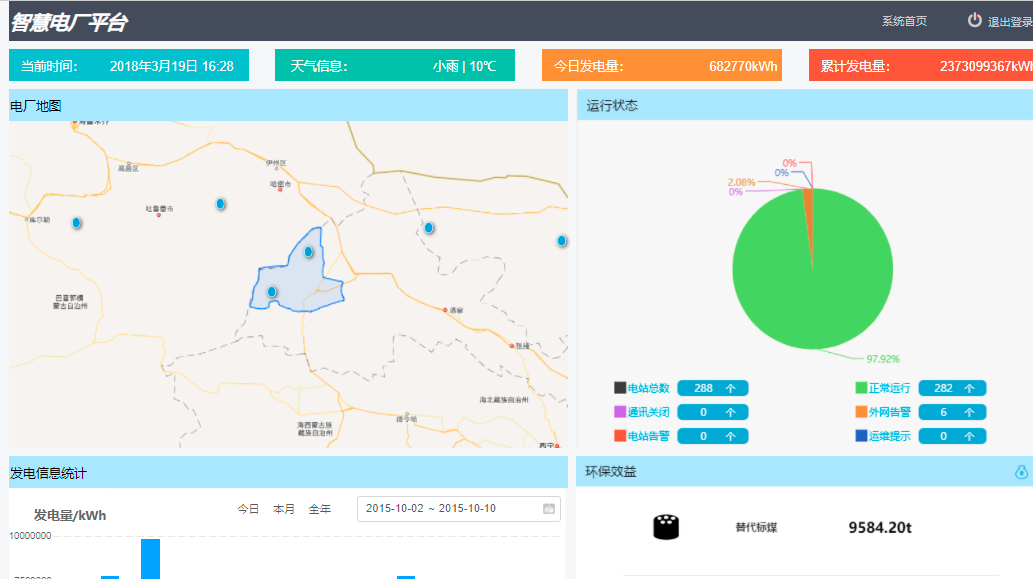Click the 2.08% pie chart label
The width and height of the screenshot is (1033, 579).
click(741, 182)
